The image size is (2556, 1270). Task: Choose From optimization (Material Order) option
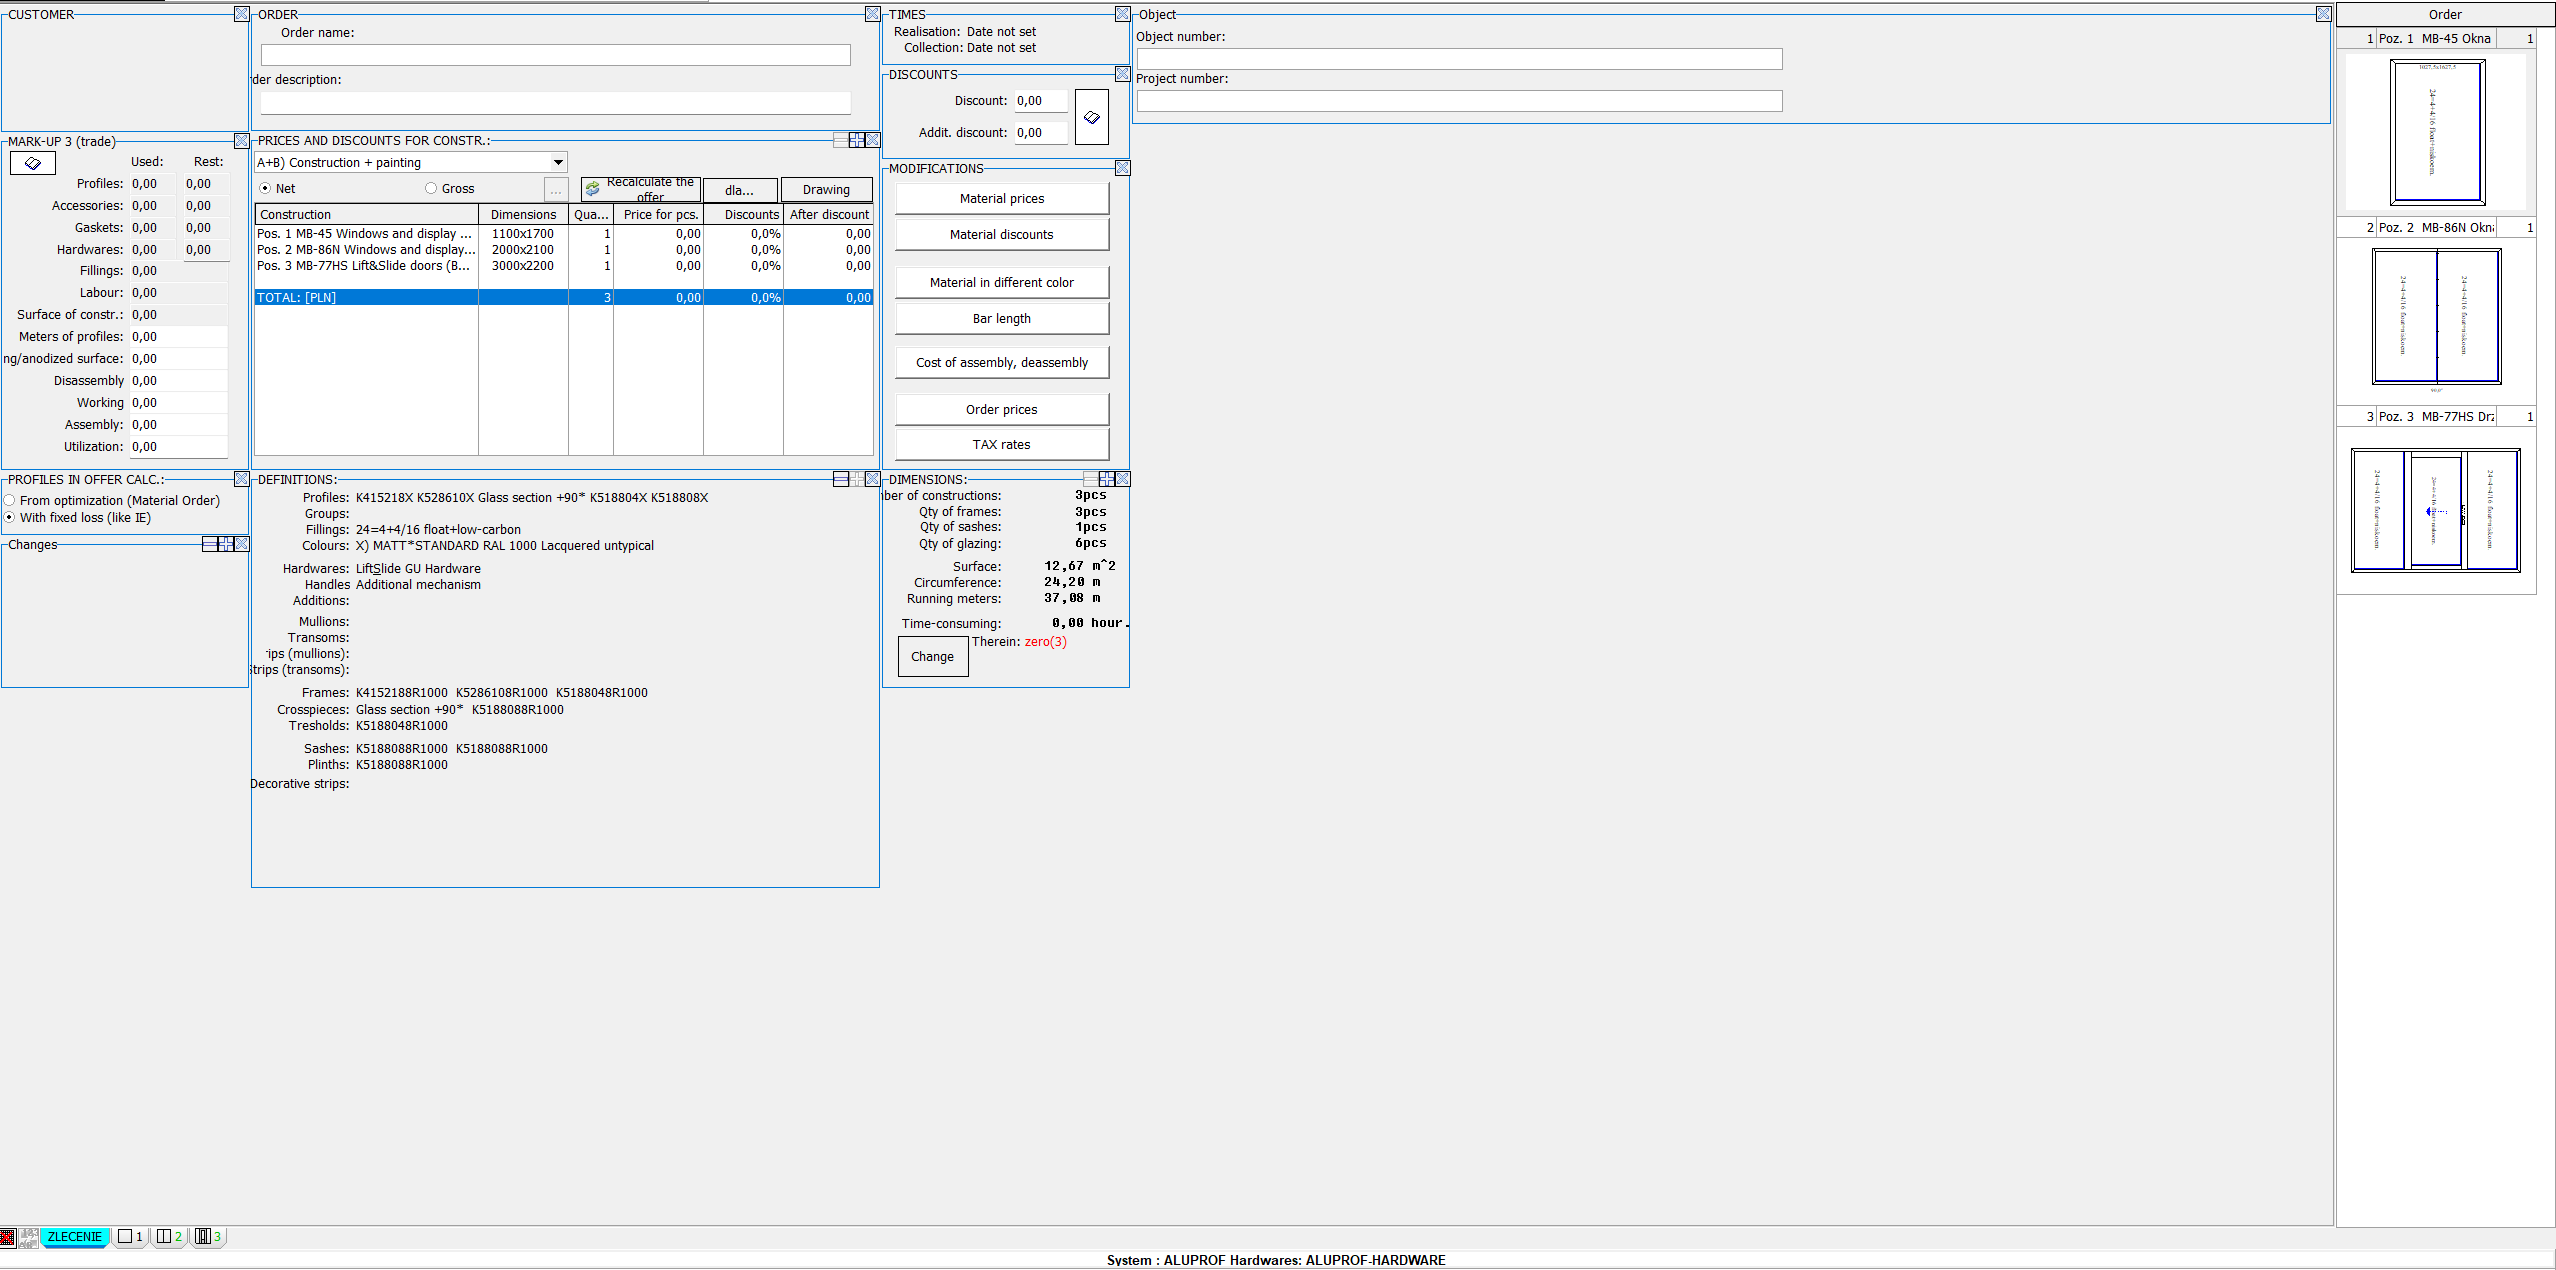point(10,500)
